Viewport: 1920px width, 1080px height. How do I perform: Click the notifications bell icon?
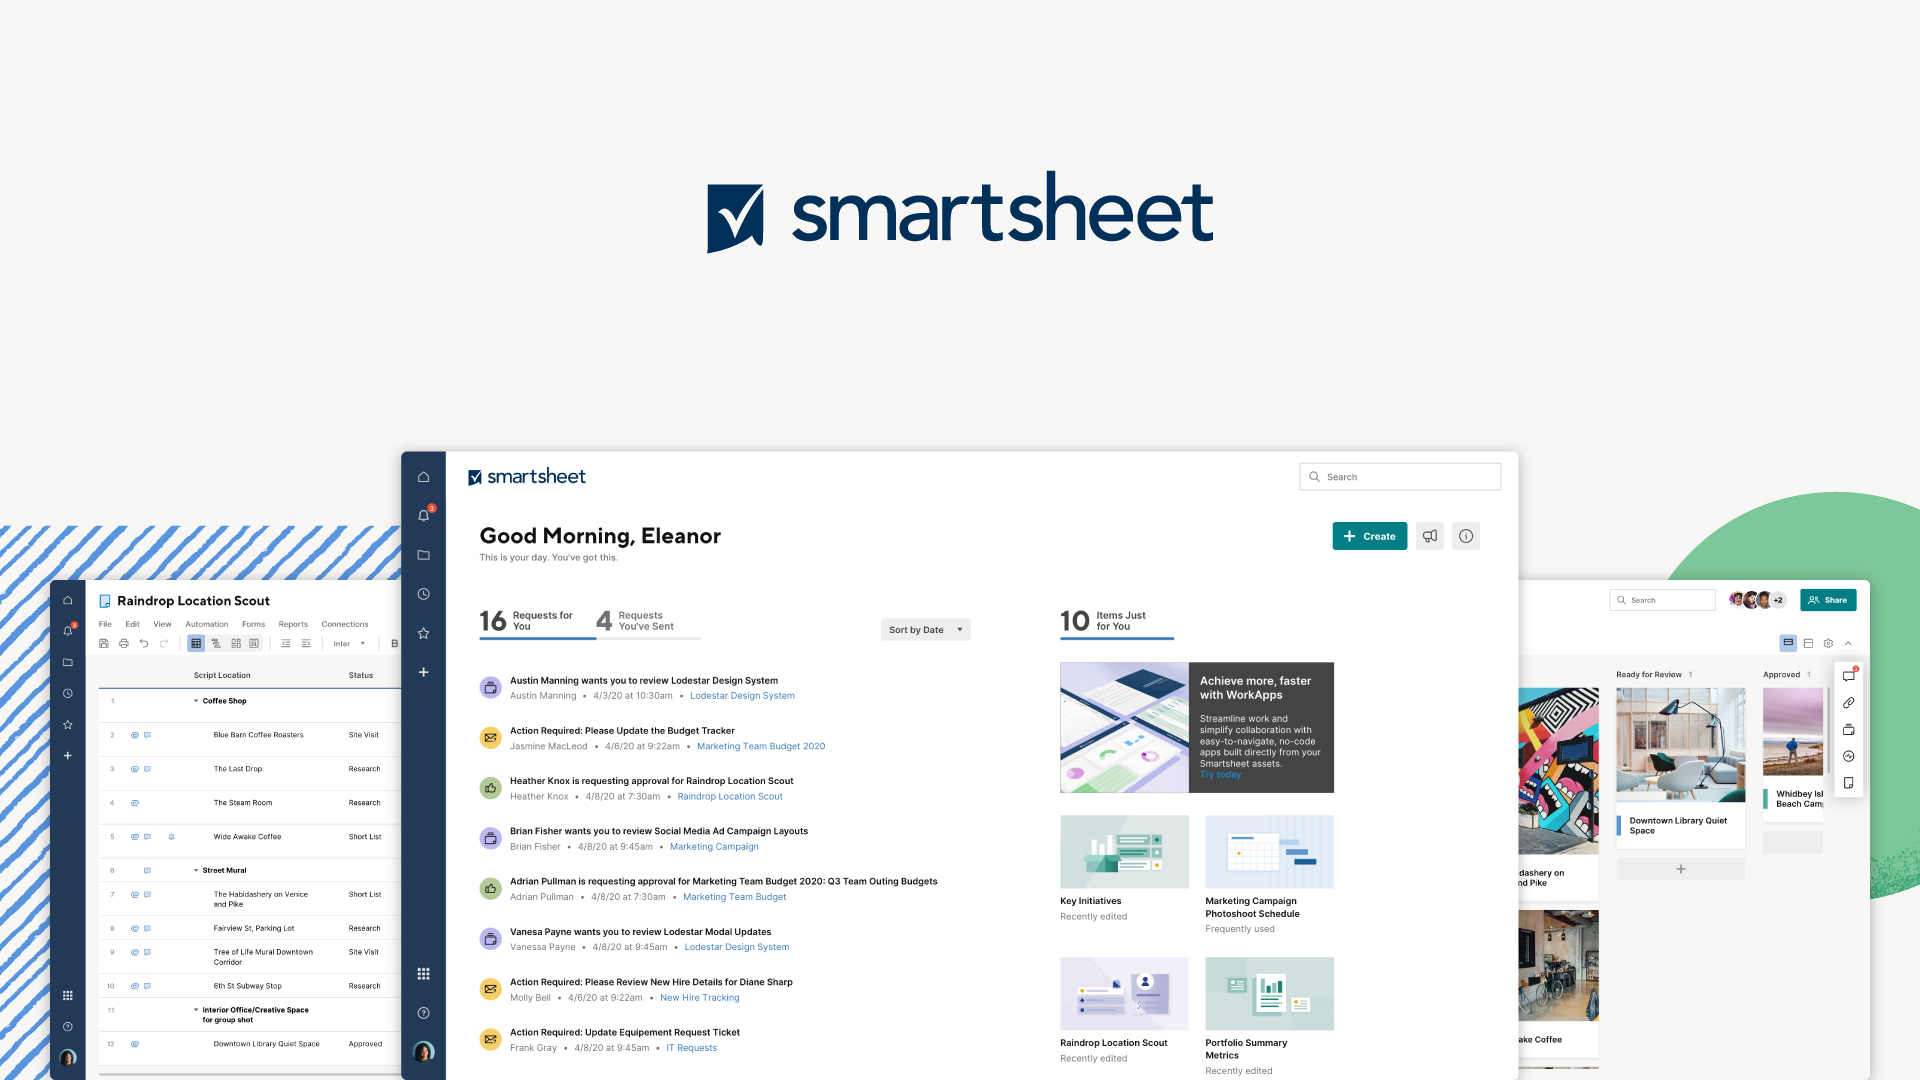click(423, 514)
